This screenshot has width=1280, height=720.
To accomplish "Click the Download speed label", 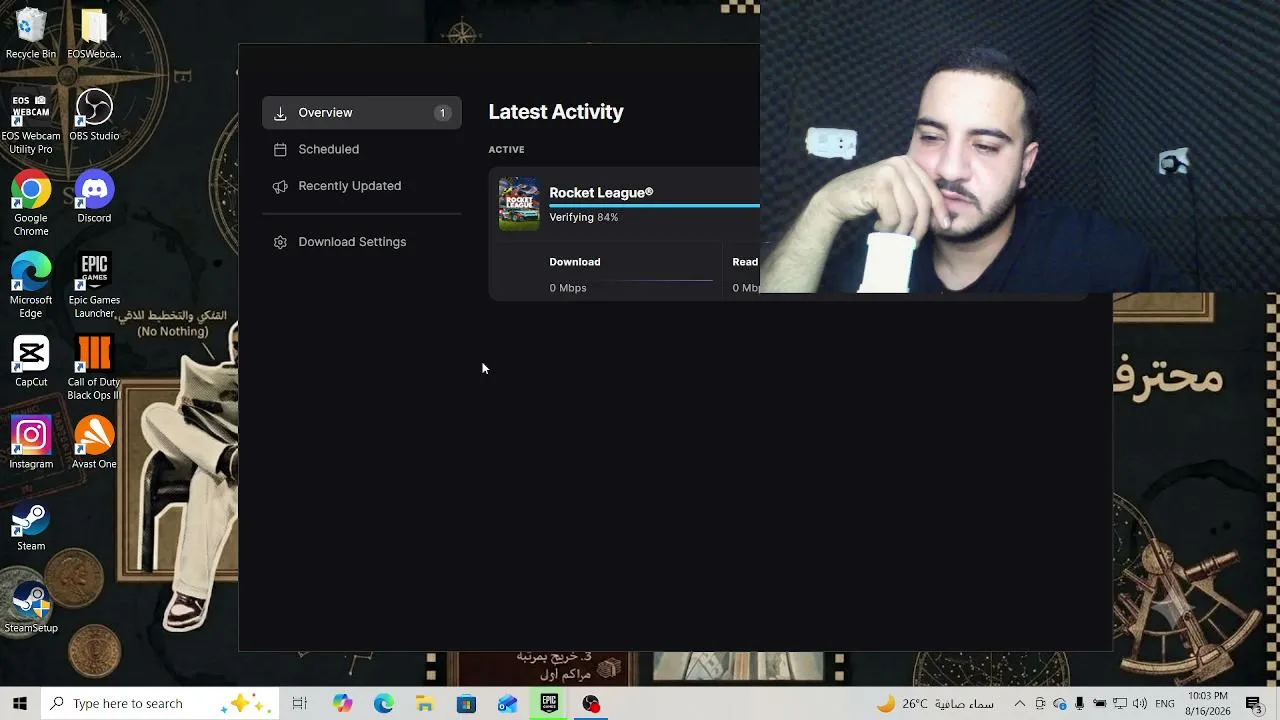I will [x=574, y=262].
